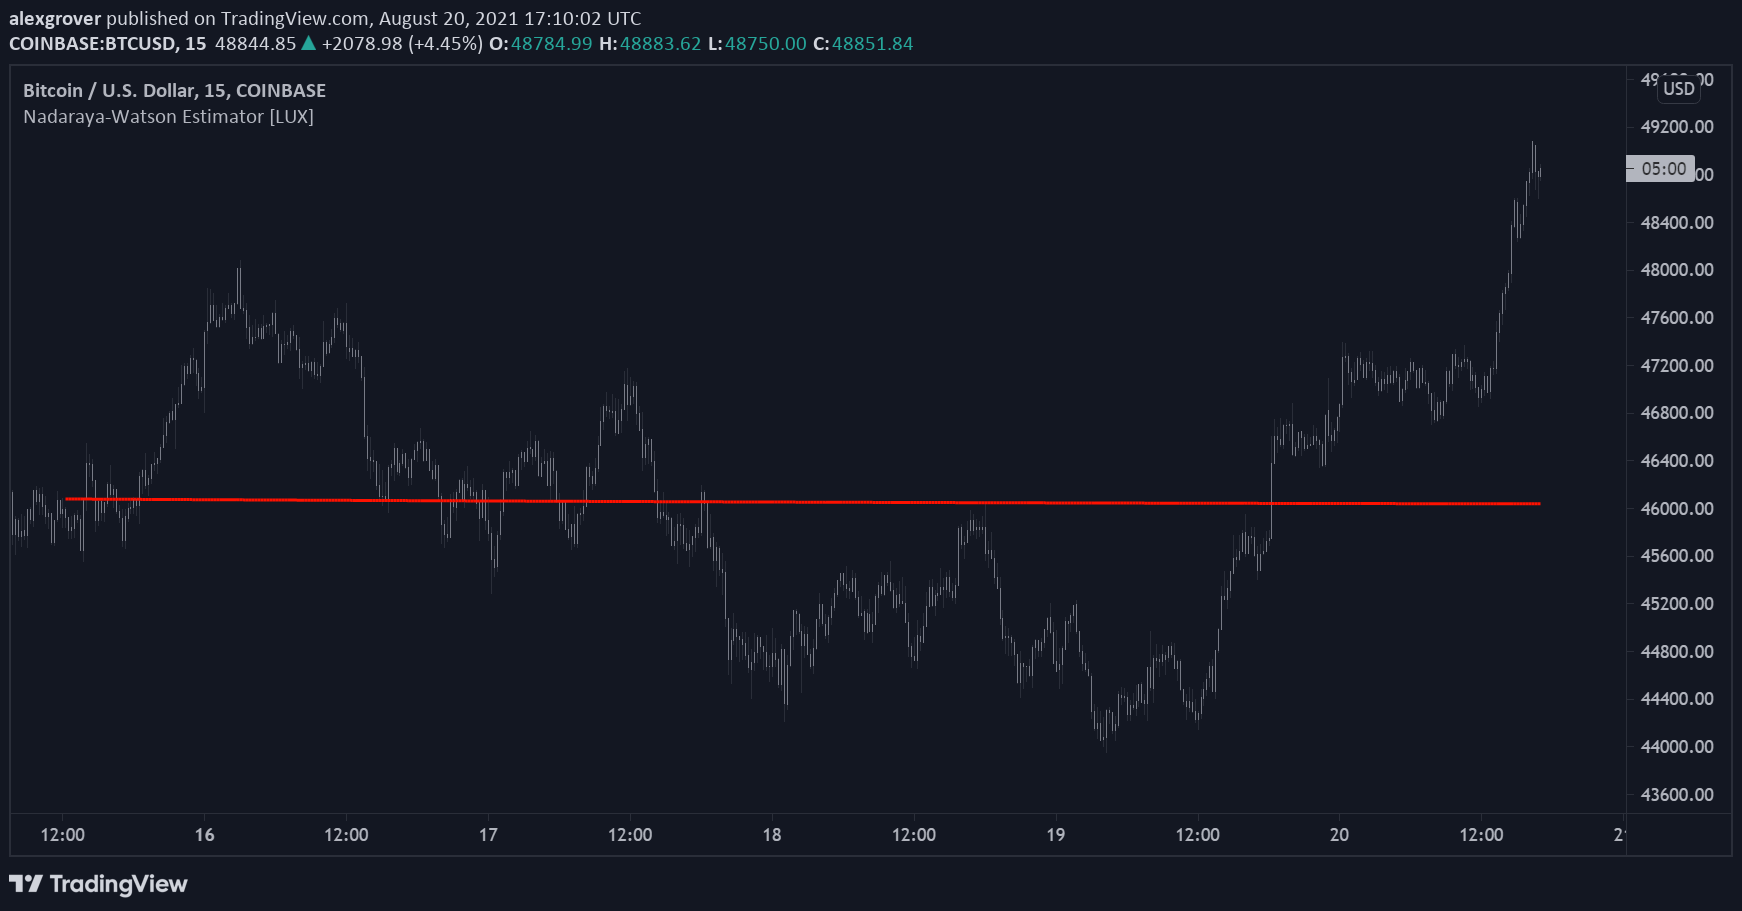1742x911 pixels.
Task: Click the low value 48750.00
Action: 766,44
